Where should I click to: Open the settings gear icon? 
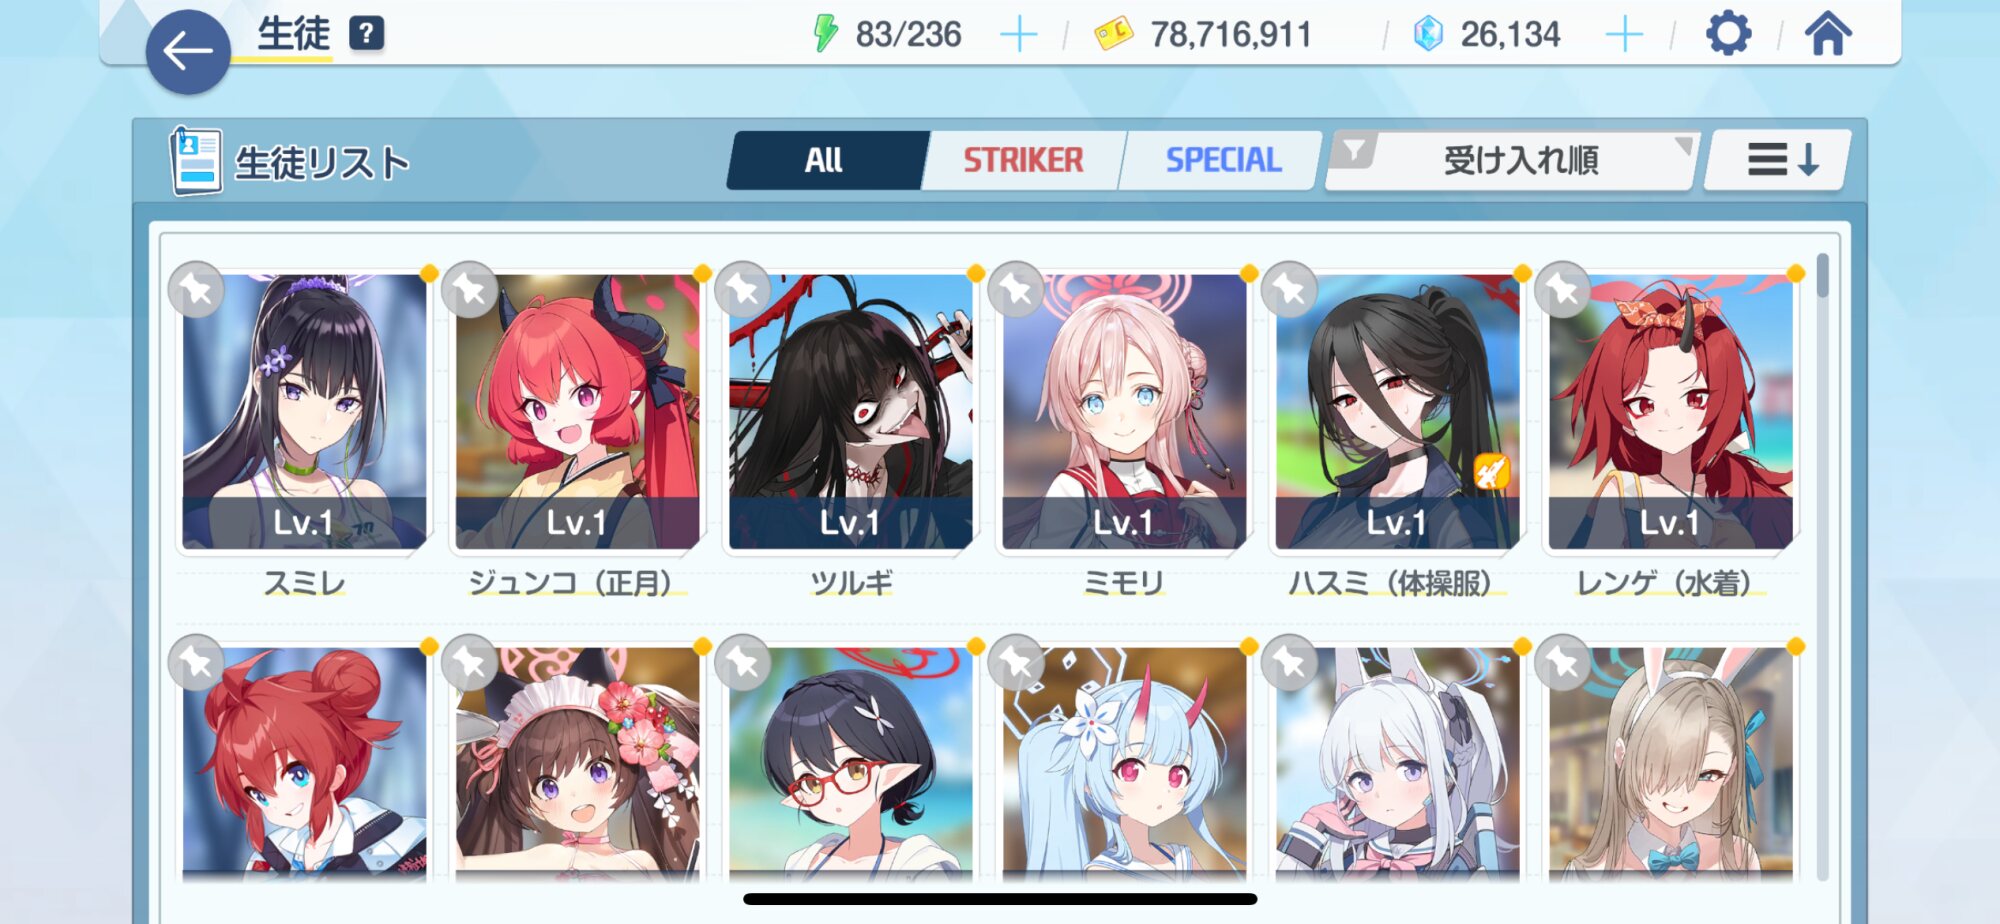coord(1728,34)
